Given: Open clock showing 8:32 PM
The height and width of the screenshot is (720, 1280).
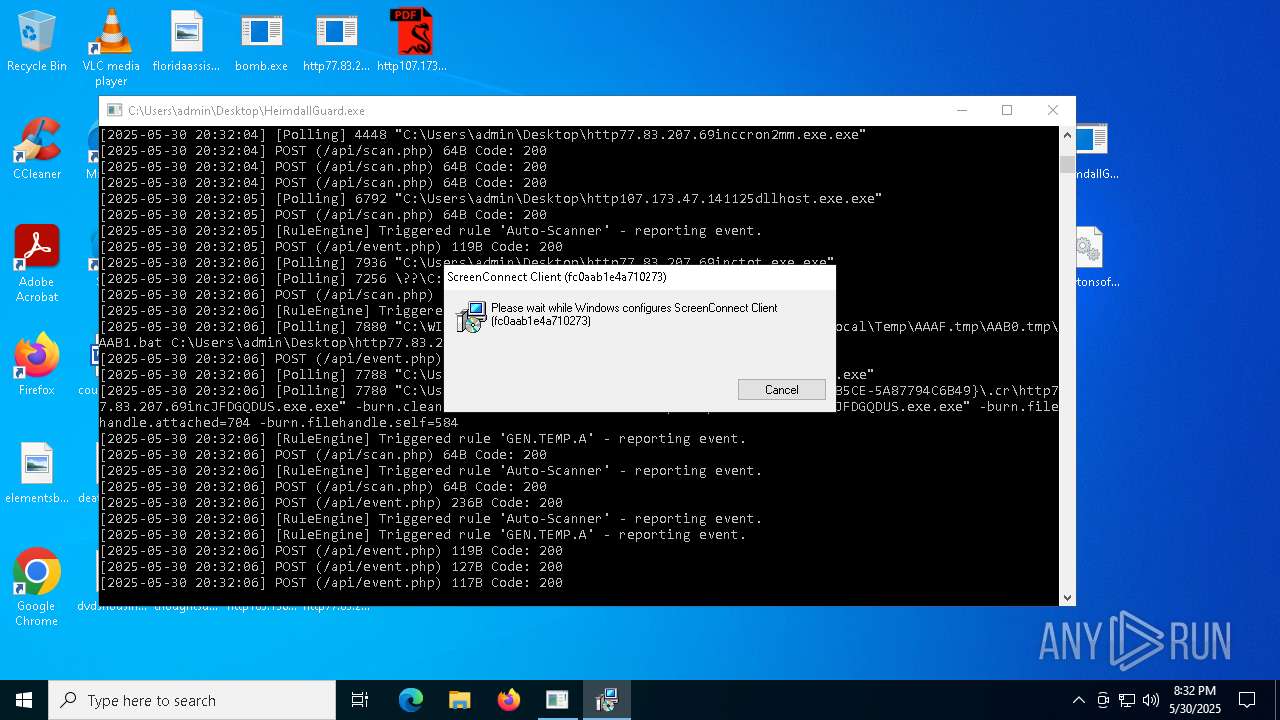Looking at the screenshot, I should pyautogui.click(x=1195, y=700).
